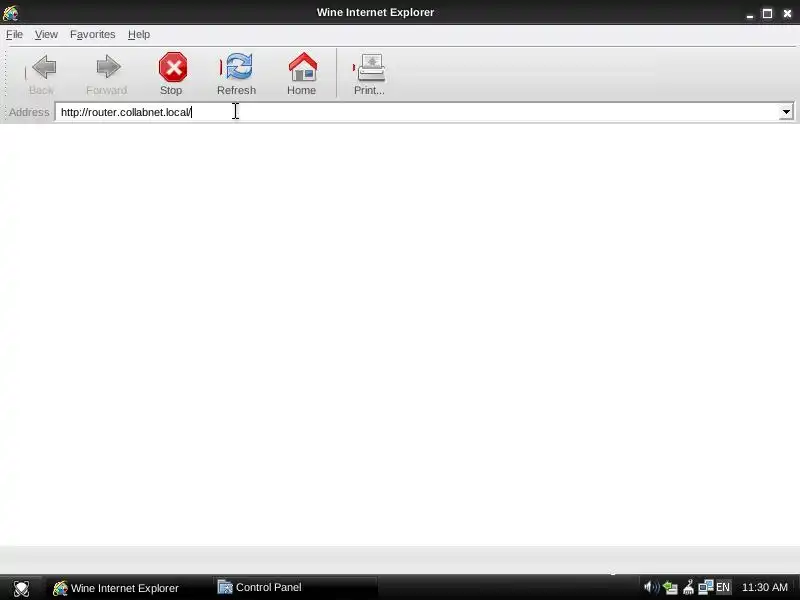Open the volume speaker tray icon
Viewport: 800px width, 600px height.
coord(651,587)
